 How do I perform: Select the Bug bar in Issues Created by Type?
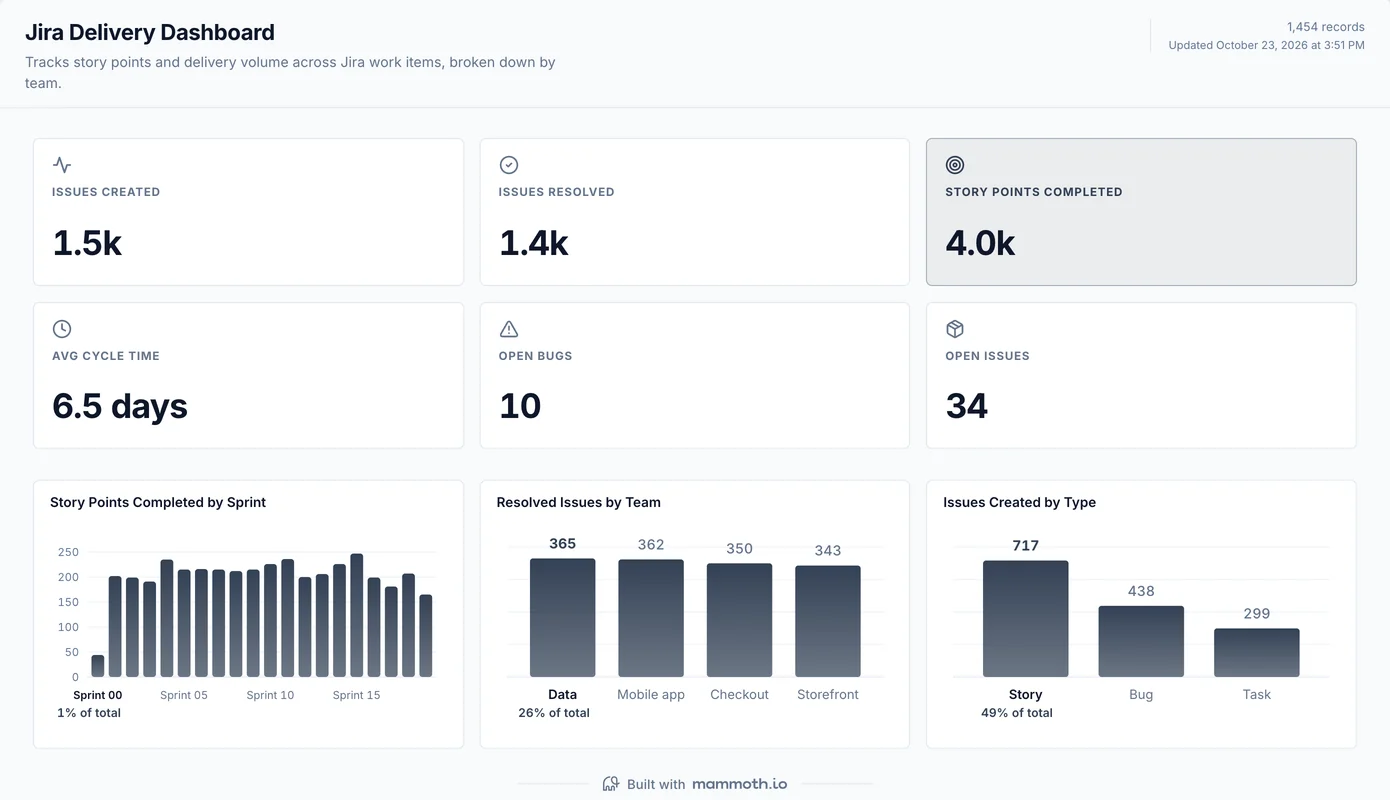coord(1141,642)
